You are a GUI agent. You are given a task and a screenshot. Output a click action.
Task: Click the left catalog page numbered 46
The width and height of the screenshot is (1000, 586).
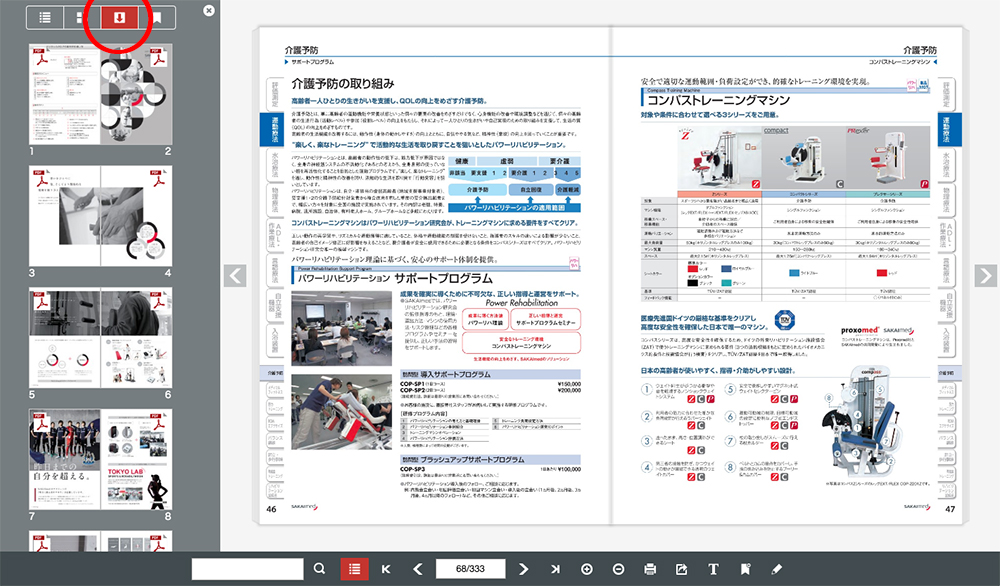pyautogui.click(x=434, y=275)
